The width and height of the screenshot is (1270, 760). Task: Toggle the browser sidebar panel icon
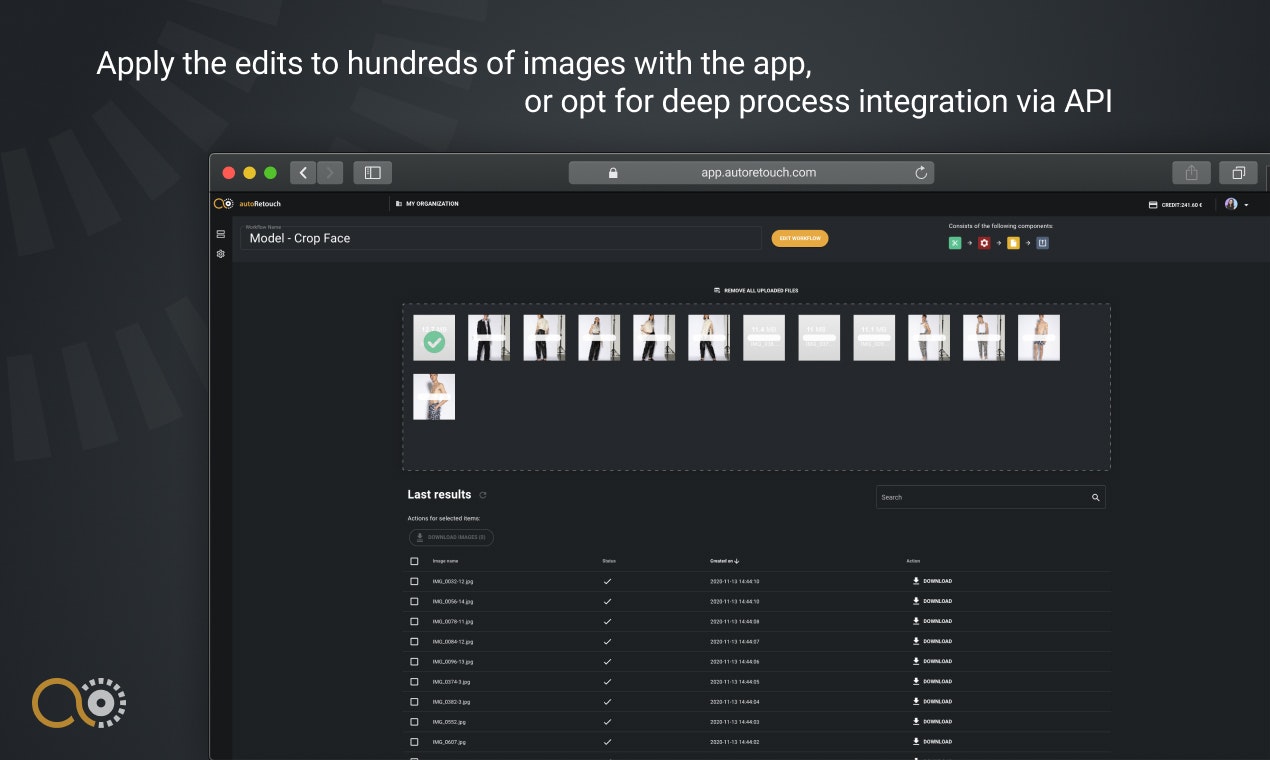(x=372, y=172)
